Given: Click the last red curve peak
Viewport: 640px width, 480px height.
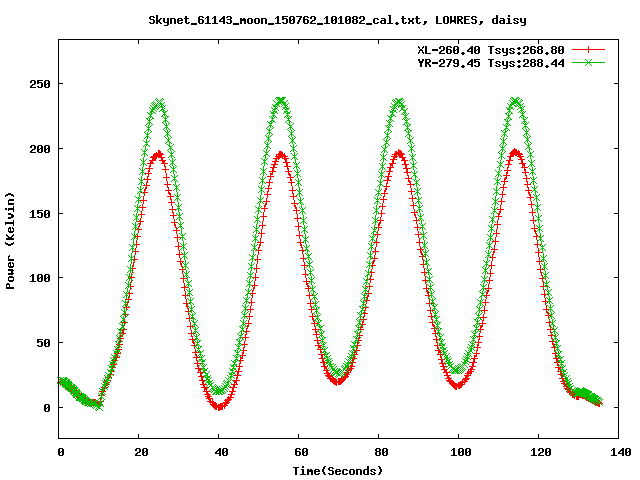Looking at the screenshot, I should (516, 152).
